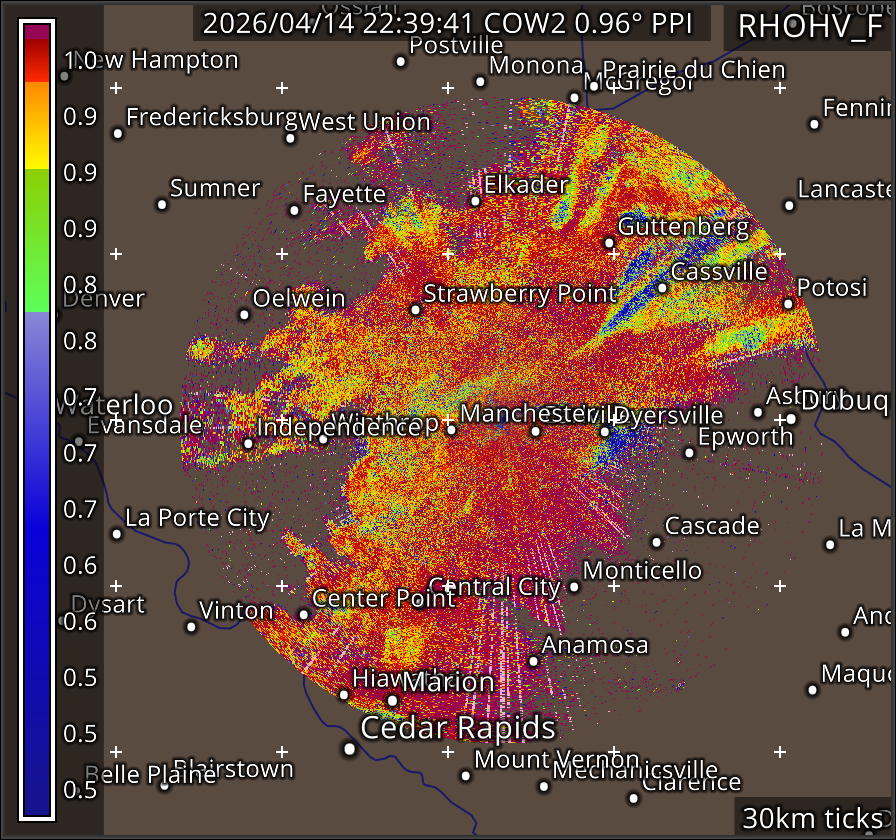Click the Strawberry Point marker dot
The image size is (896, 840).
pos(416,310)
